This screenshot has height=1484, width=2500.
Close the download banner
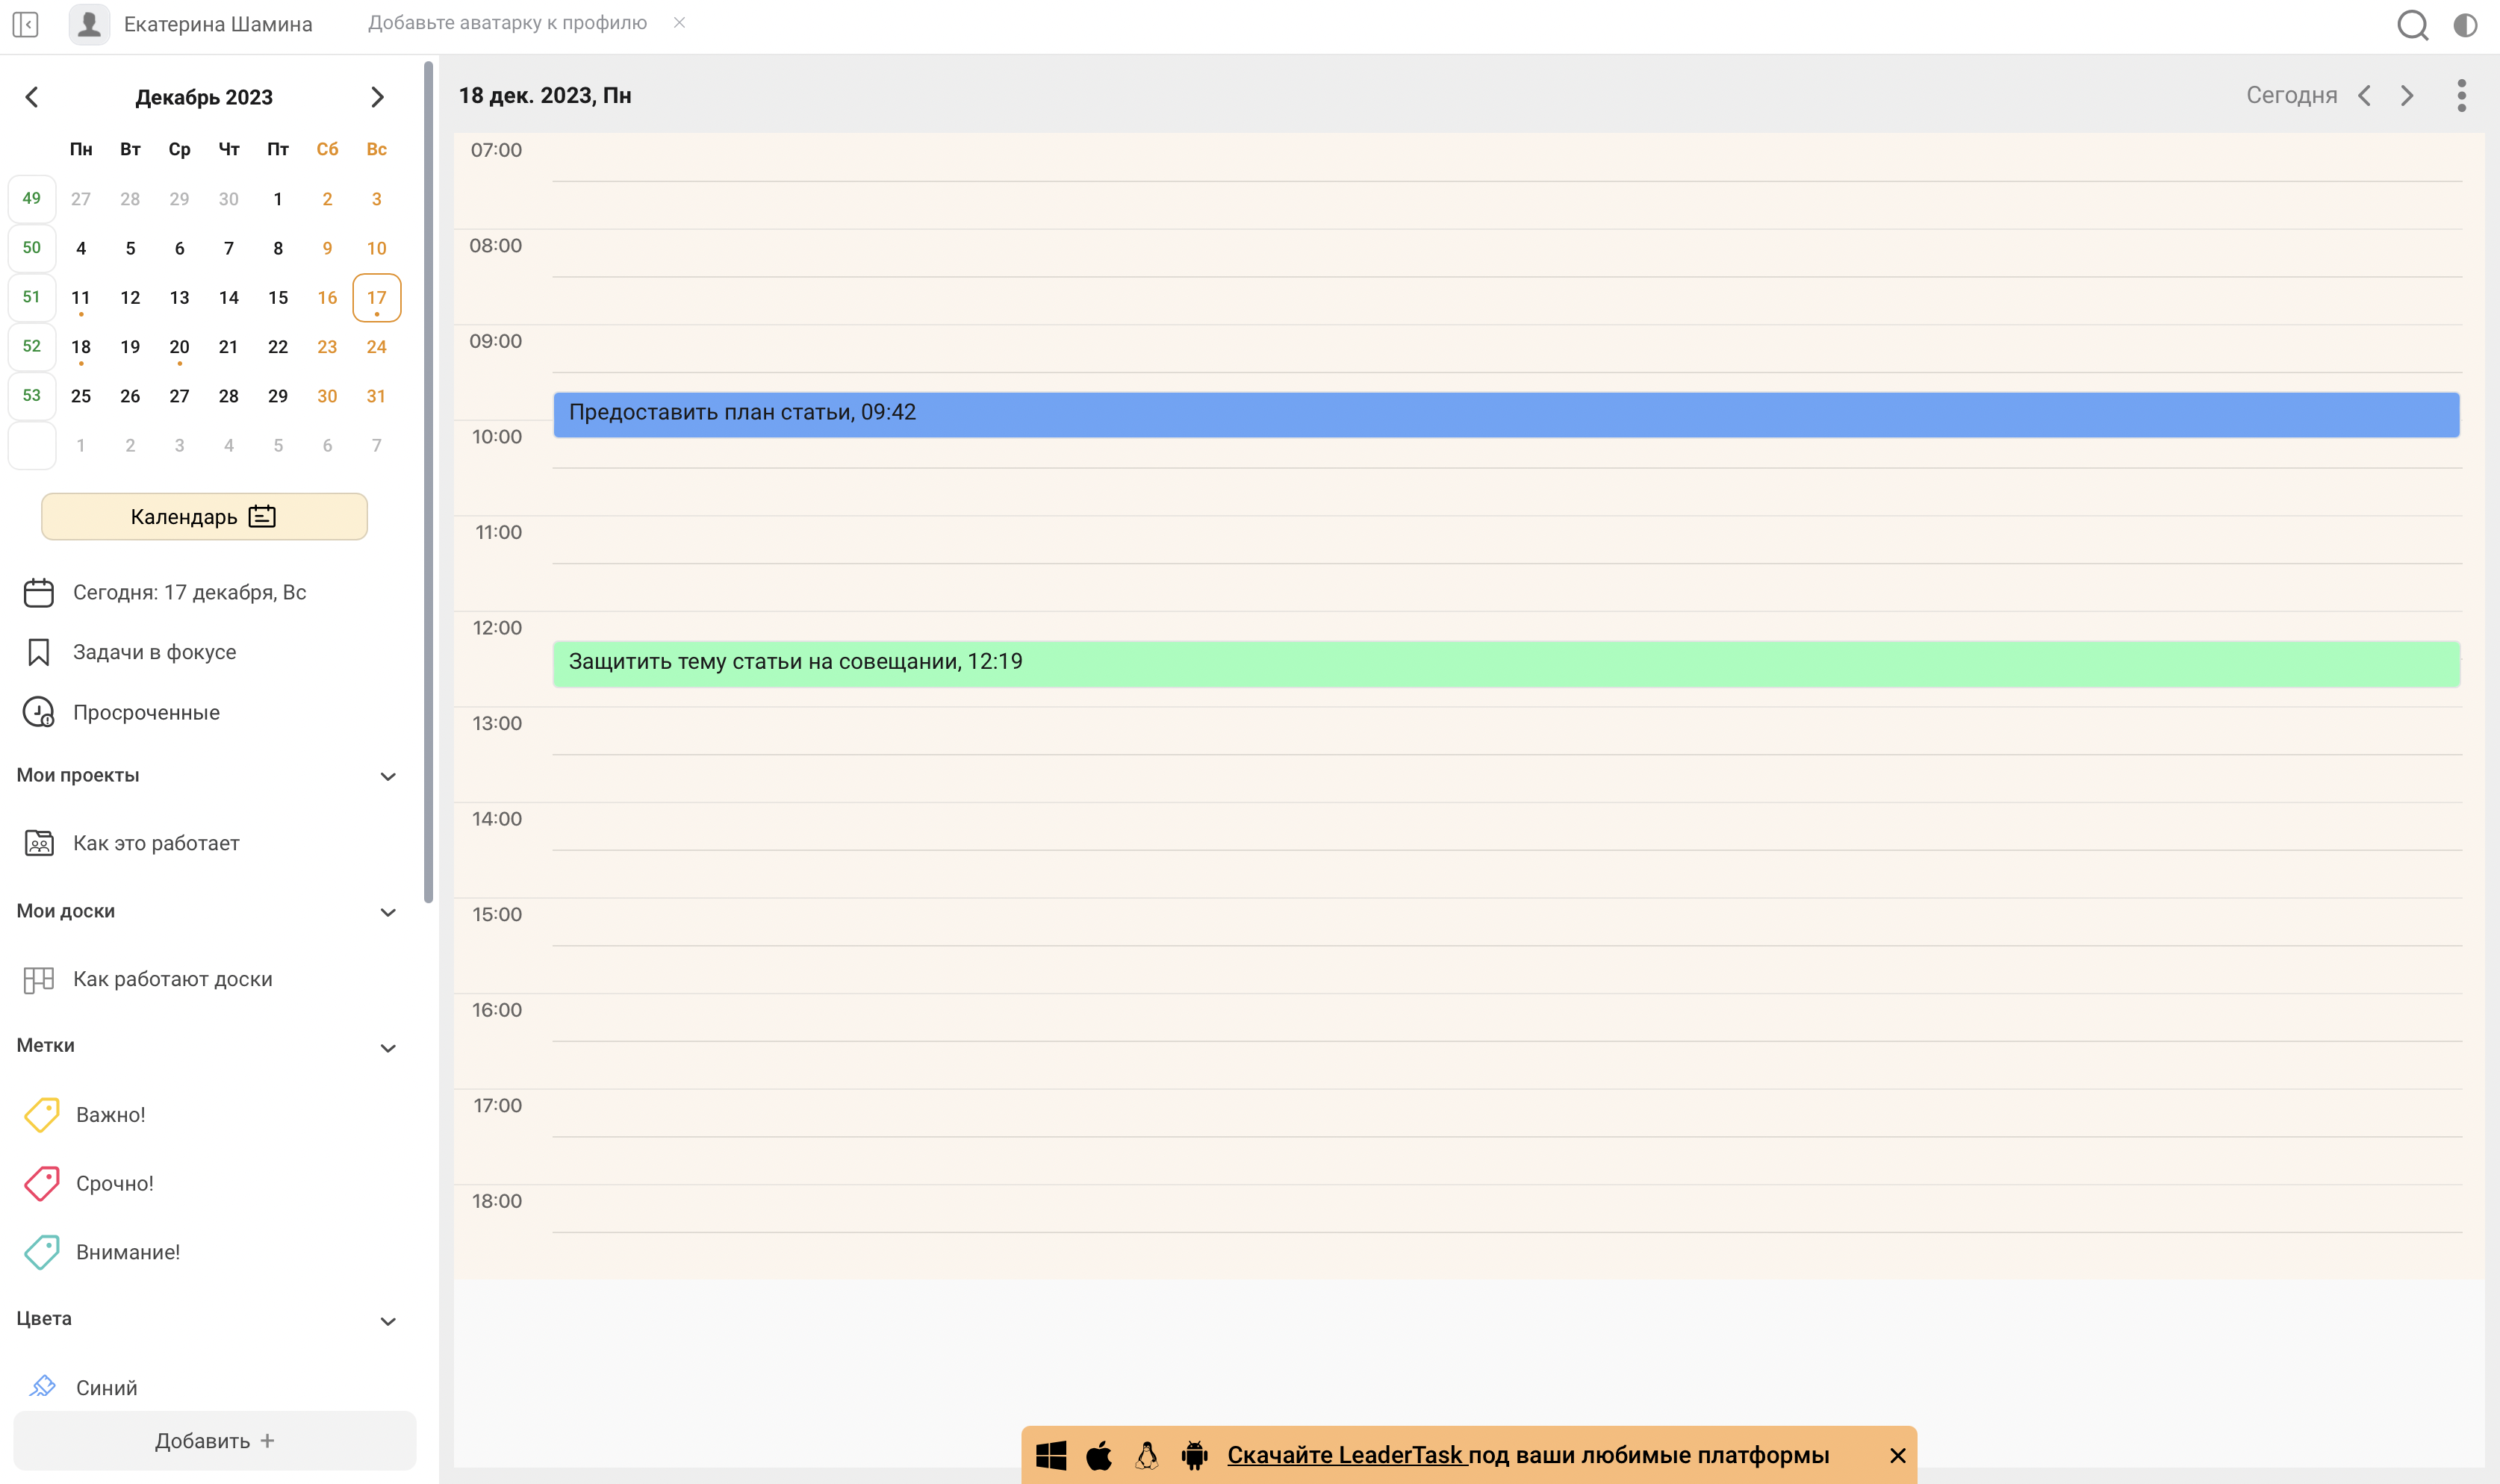click(x=1898, y=1455)
